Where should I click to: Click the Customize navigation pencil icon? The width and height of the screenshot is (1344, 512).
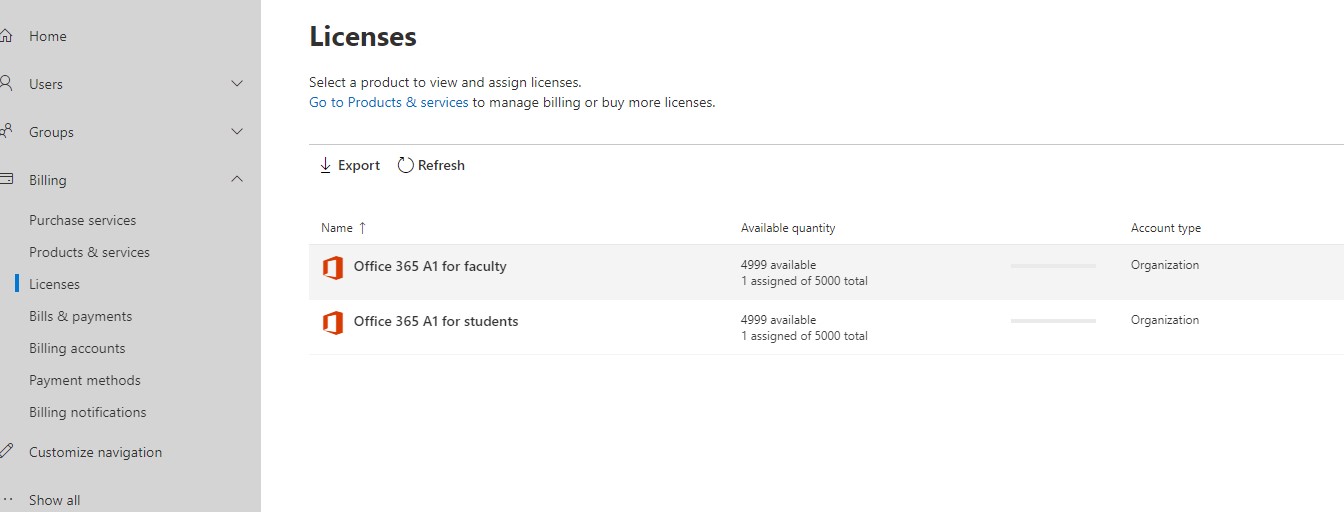(5, 451)
